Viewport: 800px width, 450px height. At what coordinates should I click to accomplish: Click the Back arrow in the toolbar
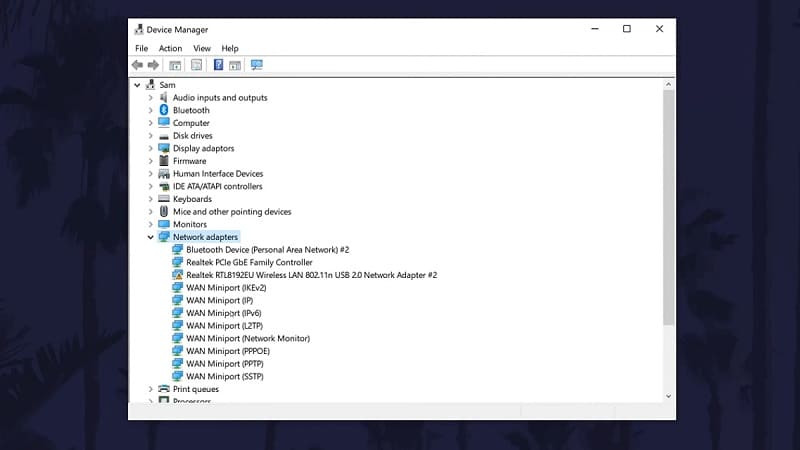point(138,65)
